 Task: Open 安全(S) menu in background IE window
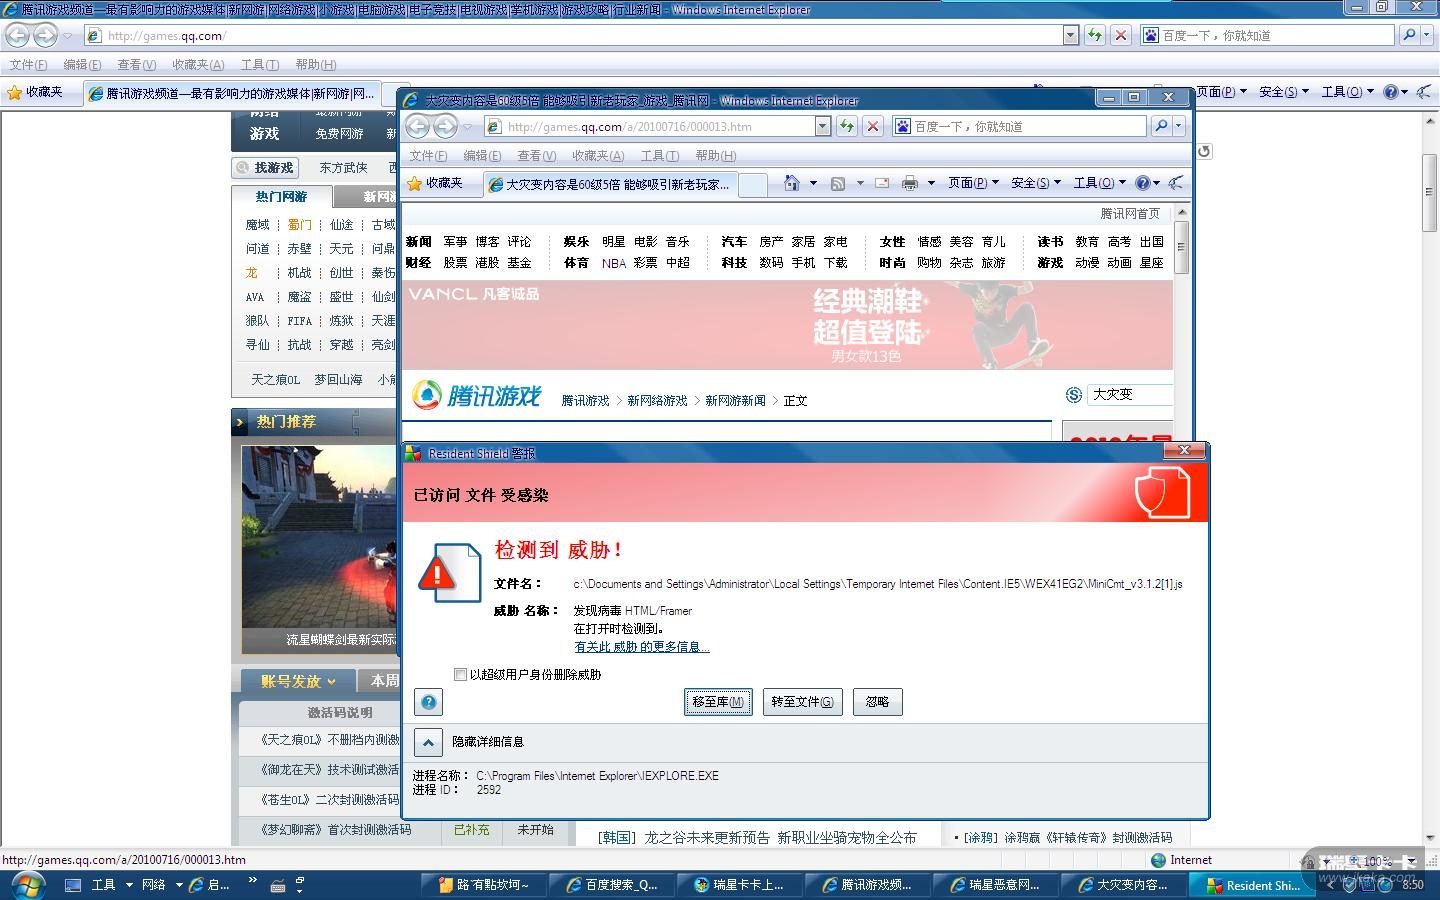(1284, 92)
